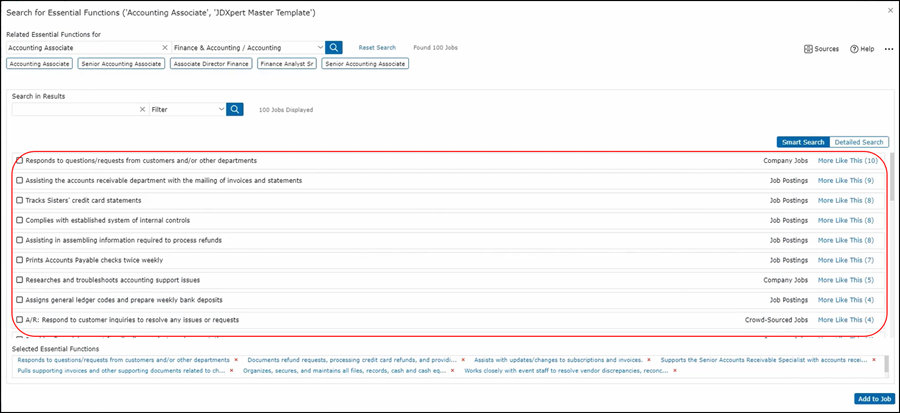Image resolution: width=900 pixels, height=413 pixels.
Task: Click the search magnifier next to category dropdown
Action: pyautogui.click(x=334, y=47)
